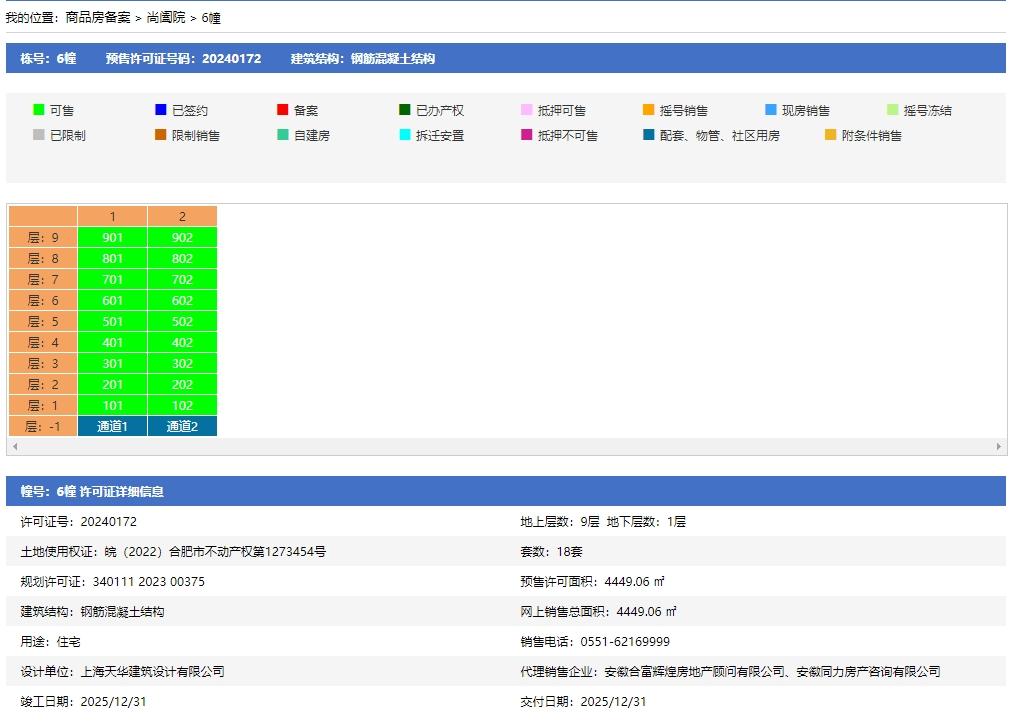
Task: View unit 201 cell
Action: click(112, 384)
